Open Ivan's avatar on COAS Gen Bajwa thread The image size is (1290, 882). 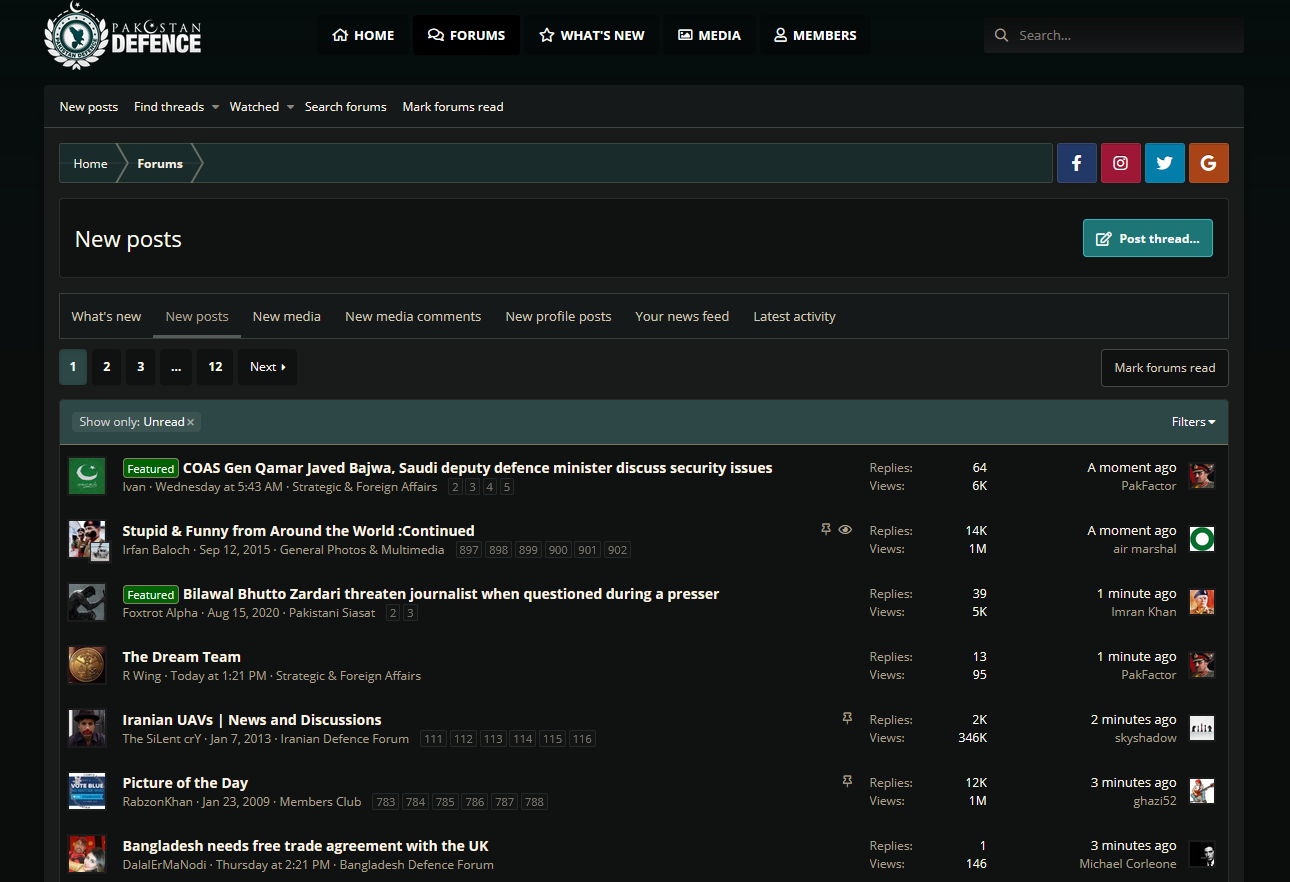(x=87, y=476)
